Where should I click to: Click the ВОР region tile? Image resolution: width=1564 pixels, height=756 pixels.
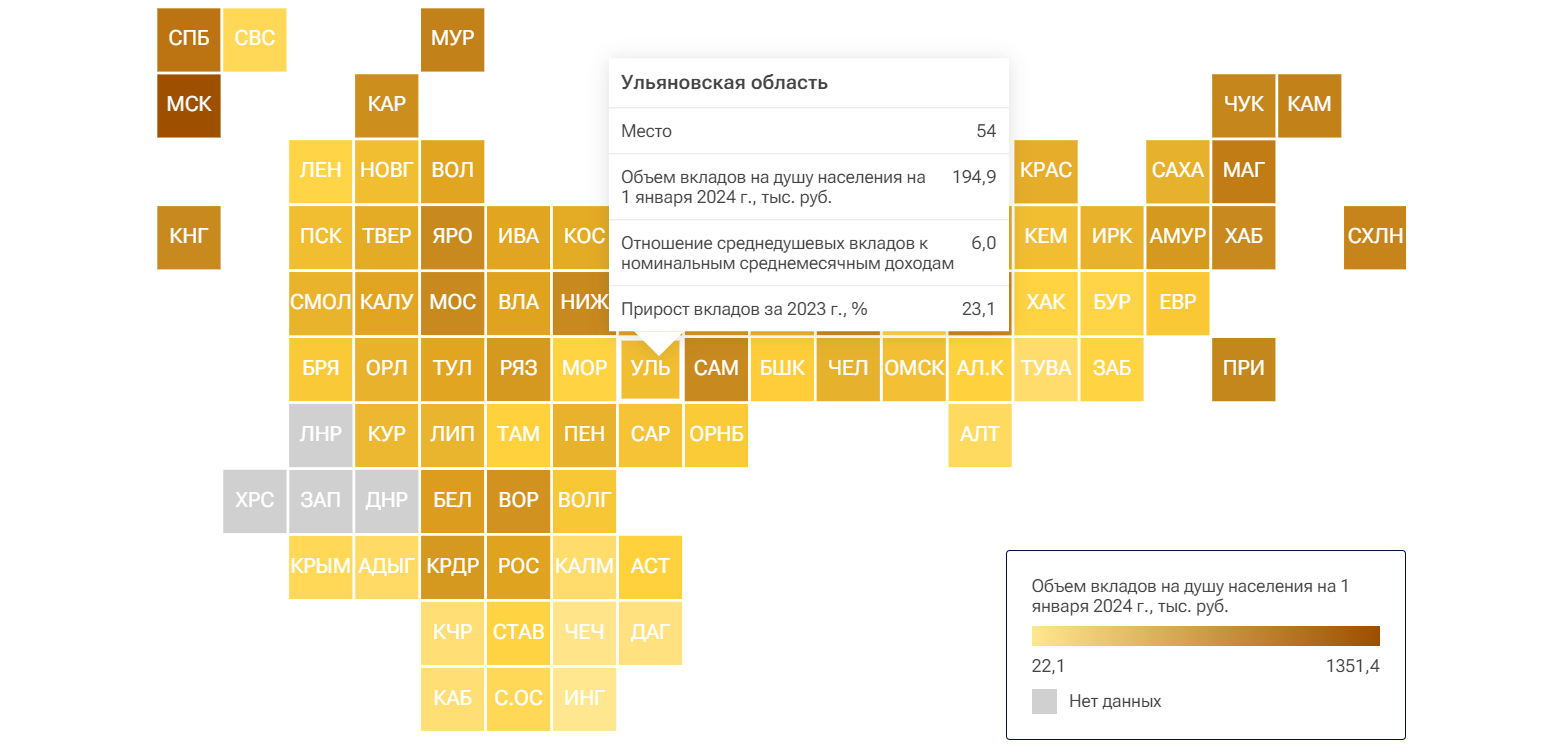point(518,501)
